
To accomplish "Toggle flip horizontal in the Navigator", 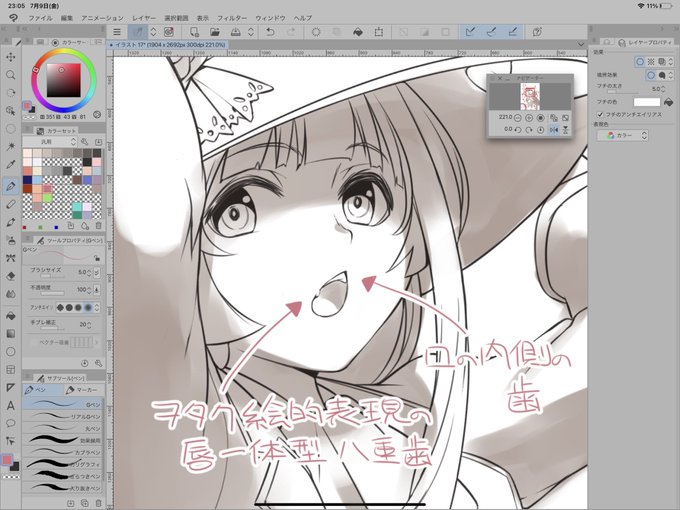I will pyautogui.click(x=554, y=130).
